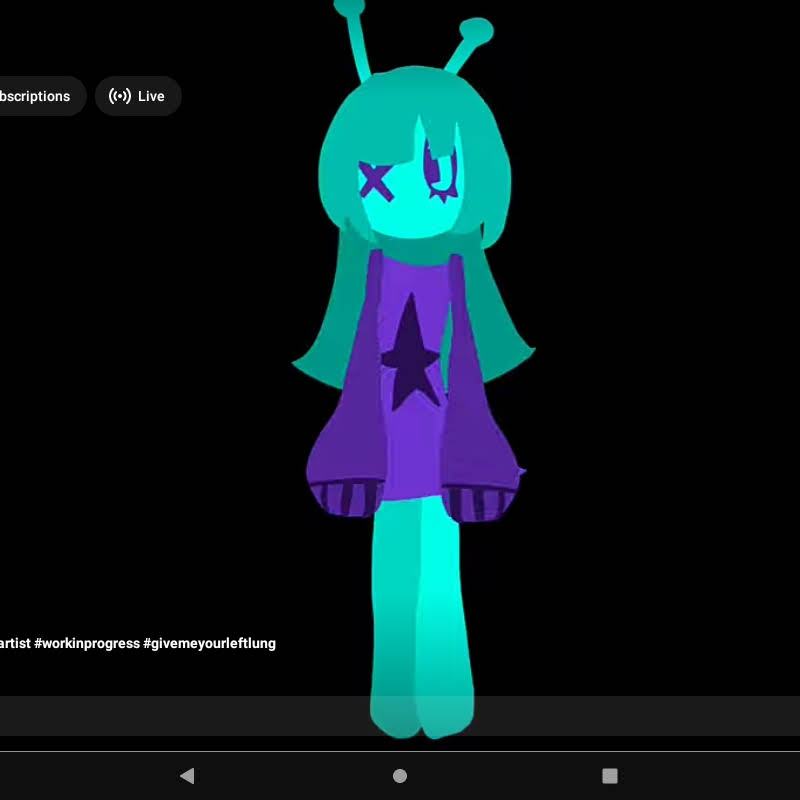
Task: Tap the live broadcast icon
Action: pyautogui.click(x=120, y=96)
